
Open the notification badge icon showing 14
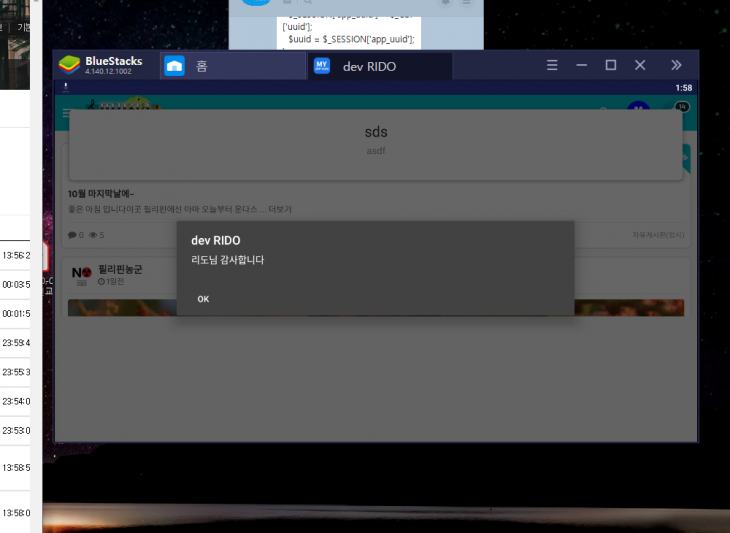(x=683, y=108)
